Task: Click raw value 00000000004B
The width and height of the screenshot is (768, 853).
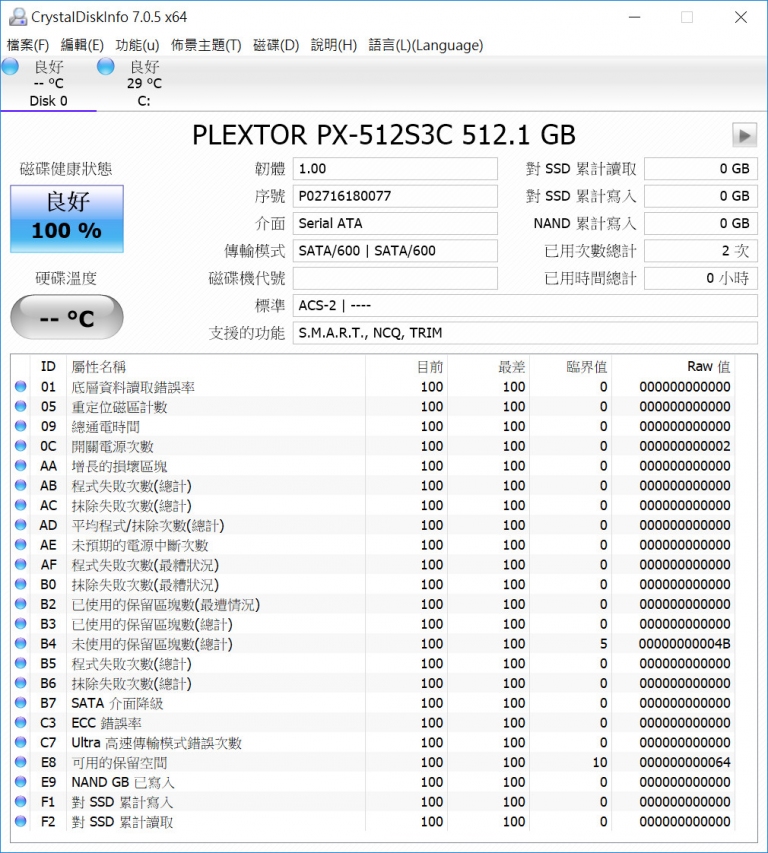Action: [x=684, y=644]
